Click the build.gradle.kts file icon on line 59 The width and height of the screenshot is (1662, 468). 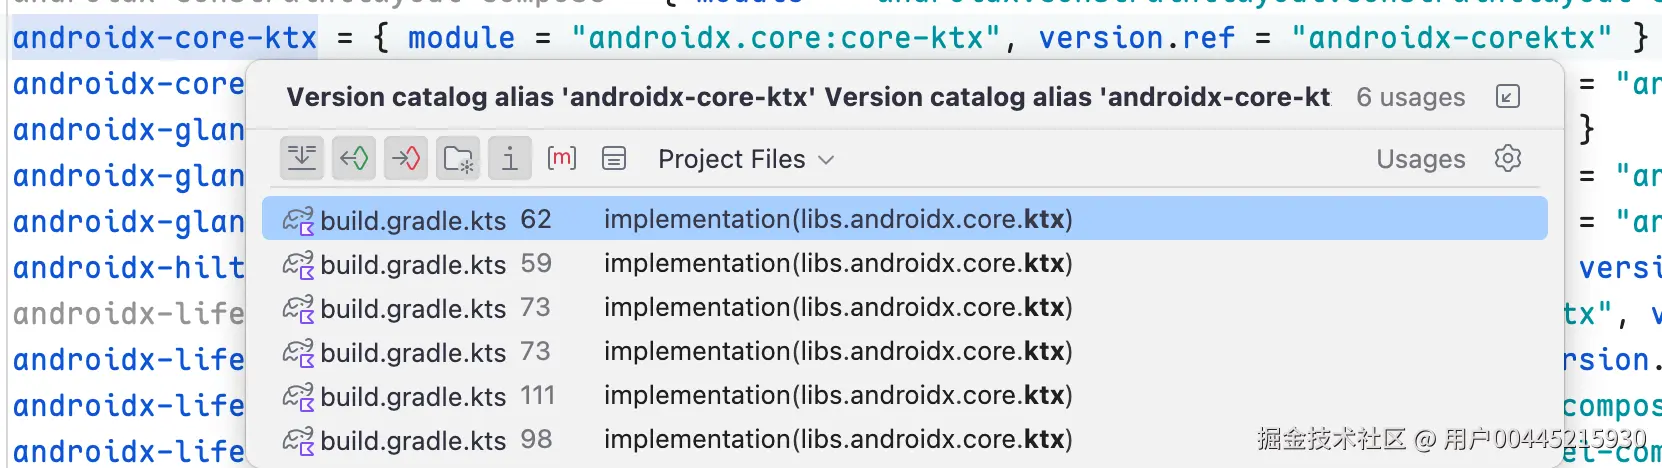coord(298,264)
